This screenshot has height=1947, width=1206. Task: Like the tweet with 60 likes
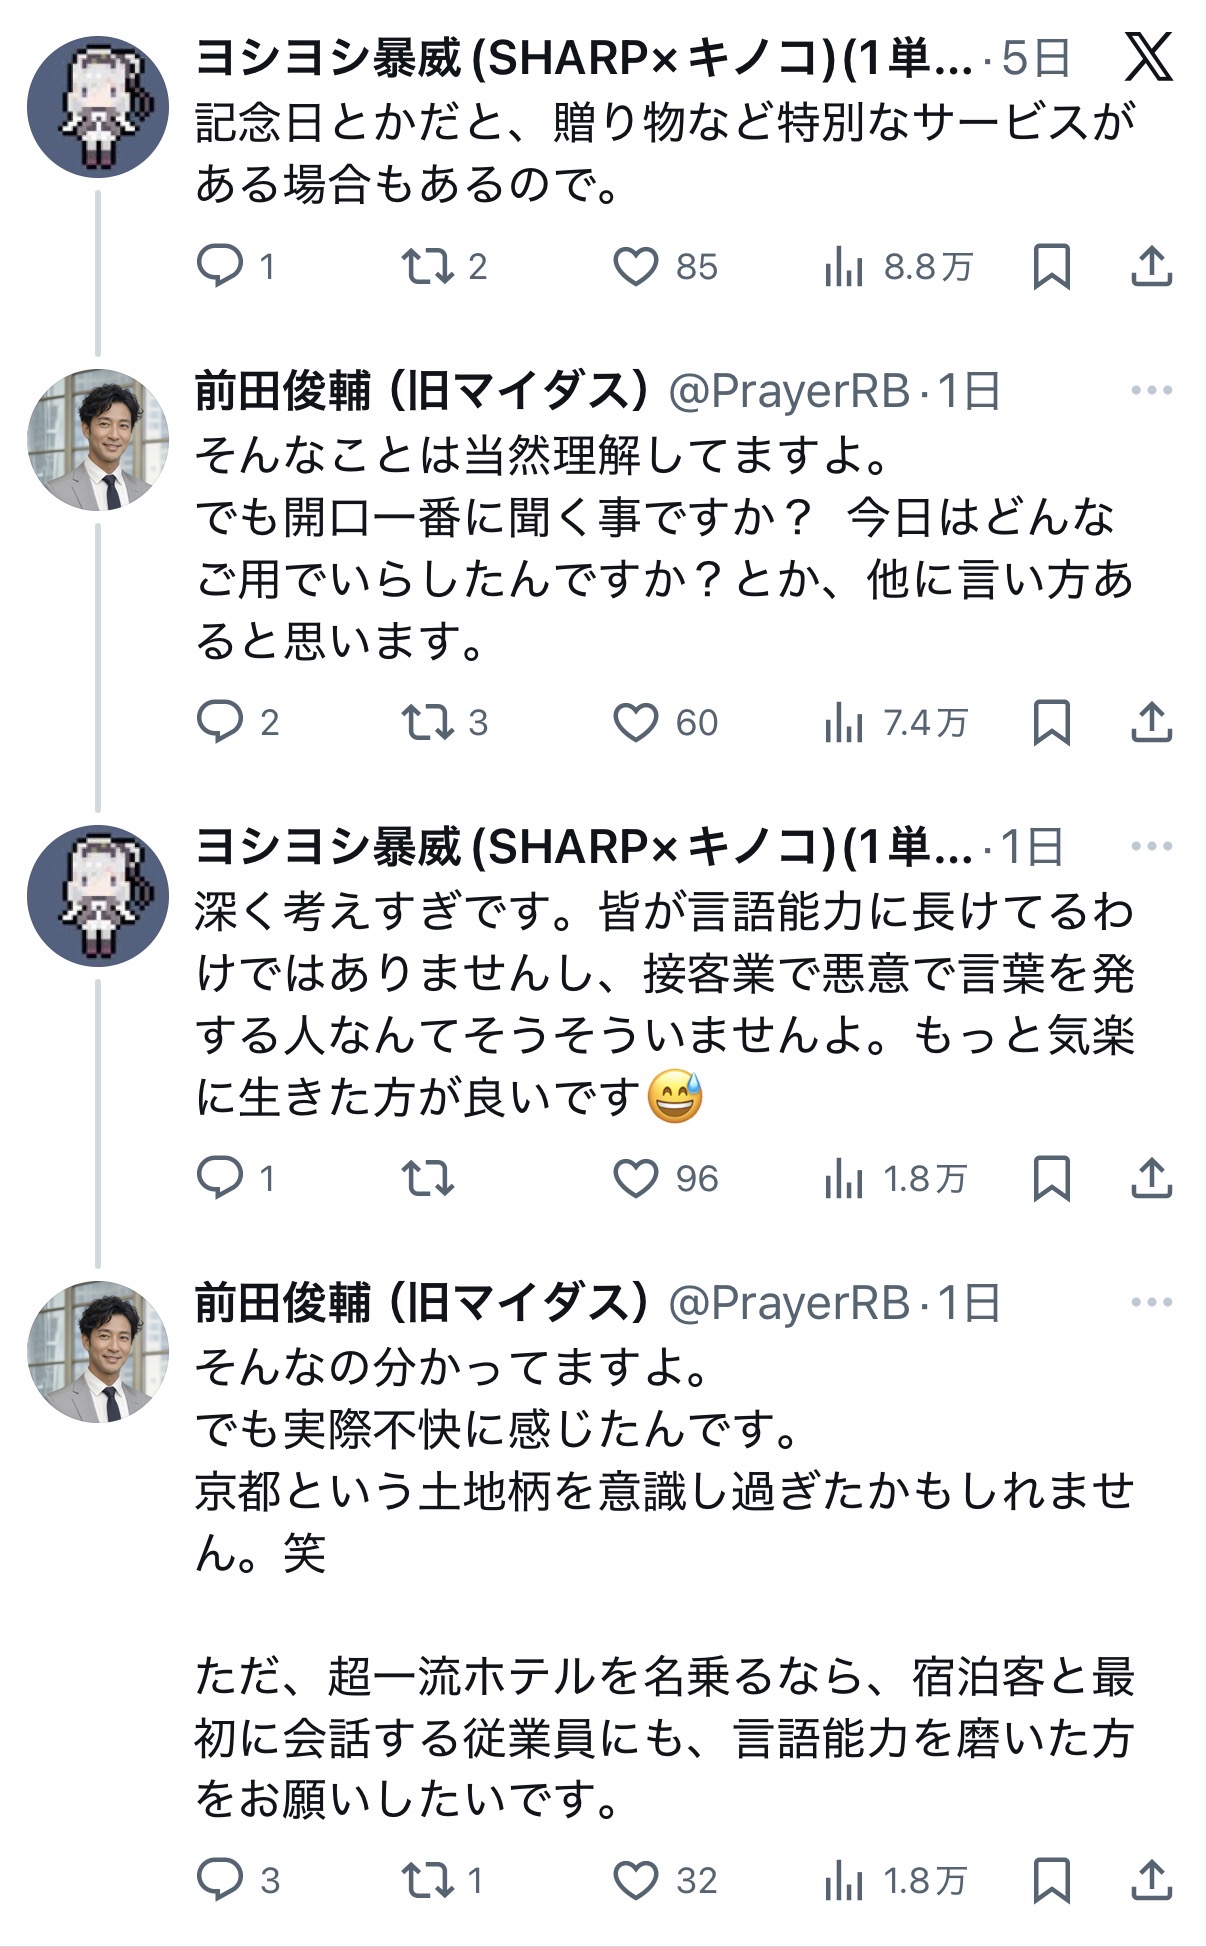[636, 722]
